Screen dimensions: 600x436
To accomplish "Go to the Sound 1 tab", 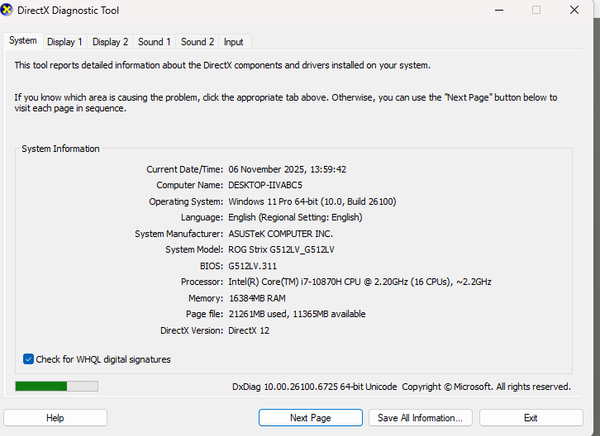I will (154, 42).
